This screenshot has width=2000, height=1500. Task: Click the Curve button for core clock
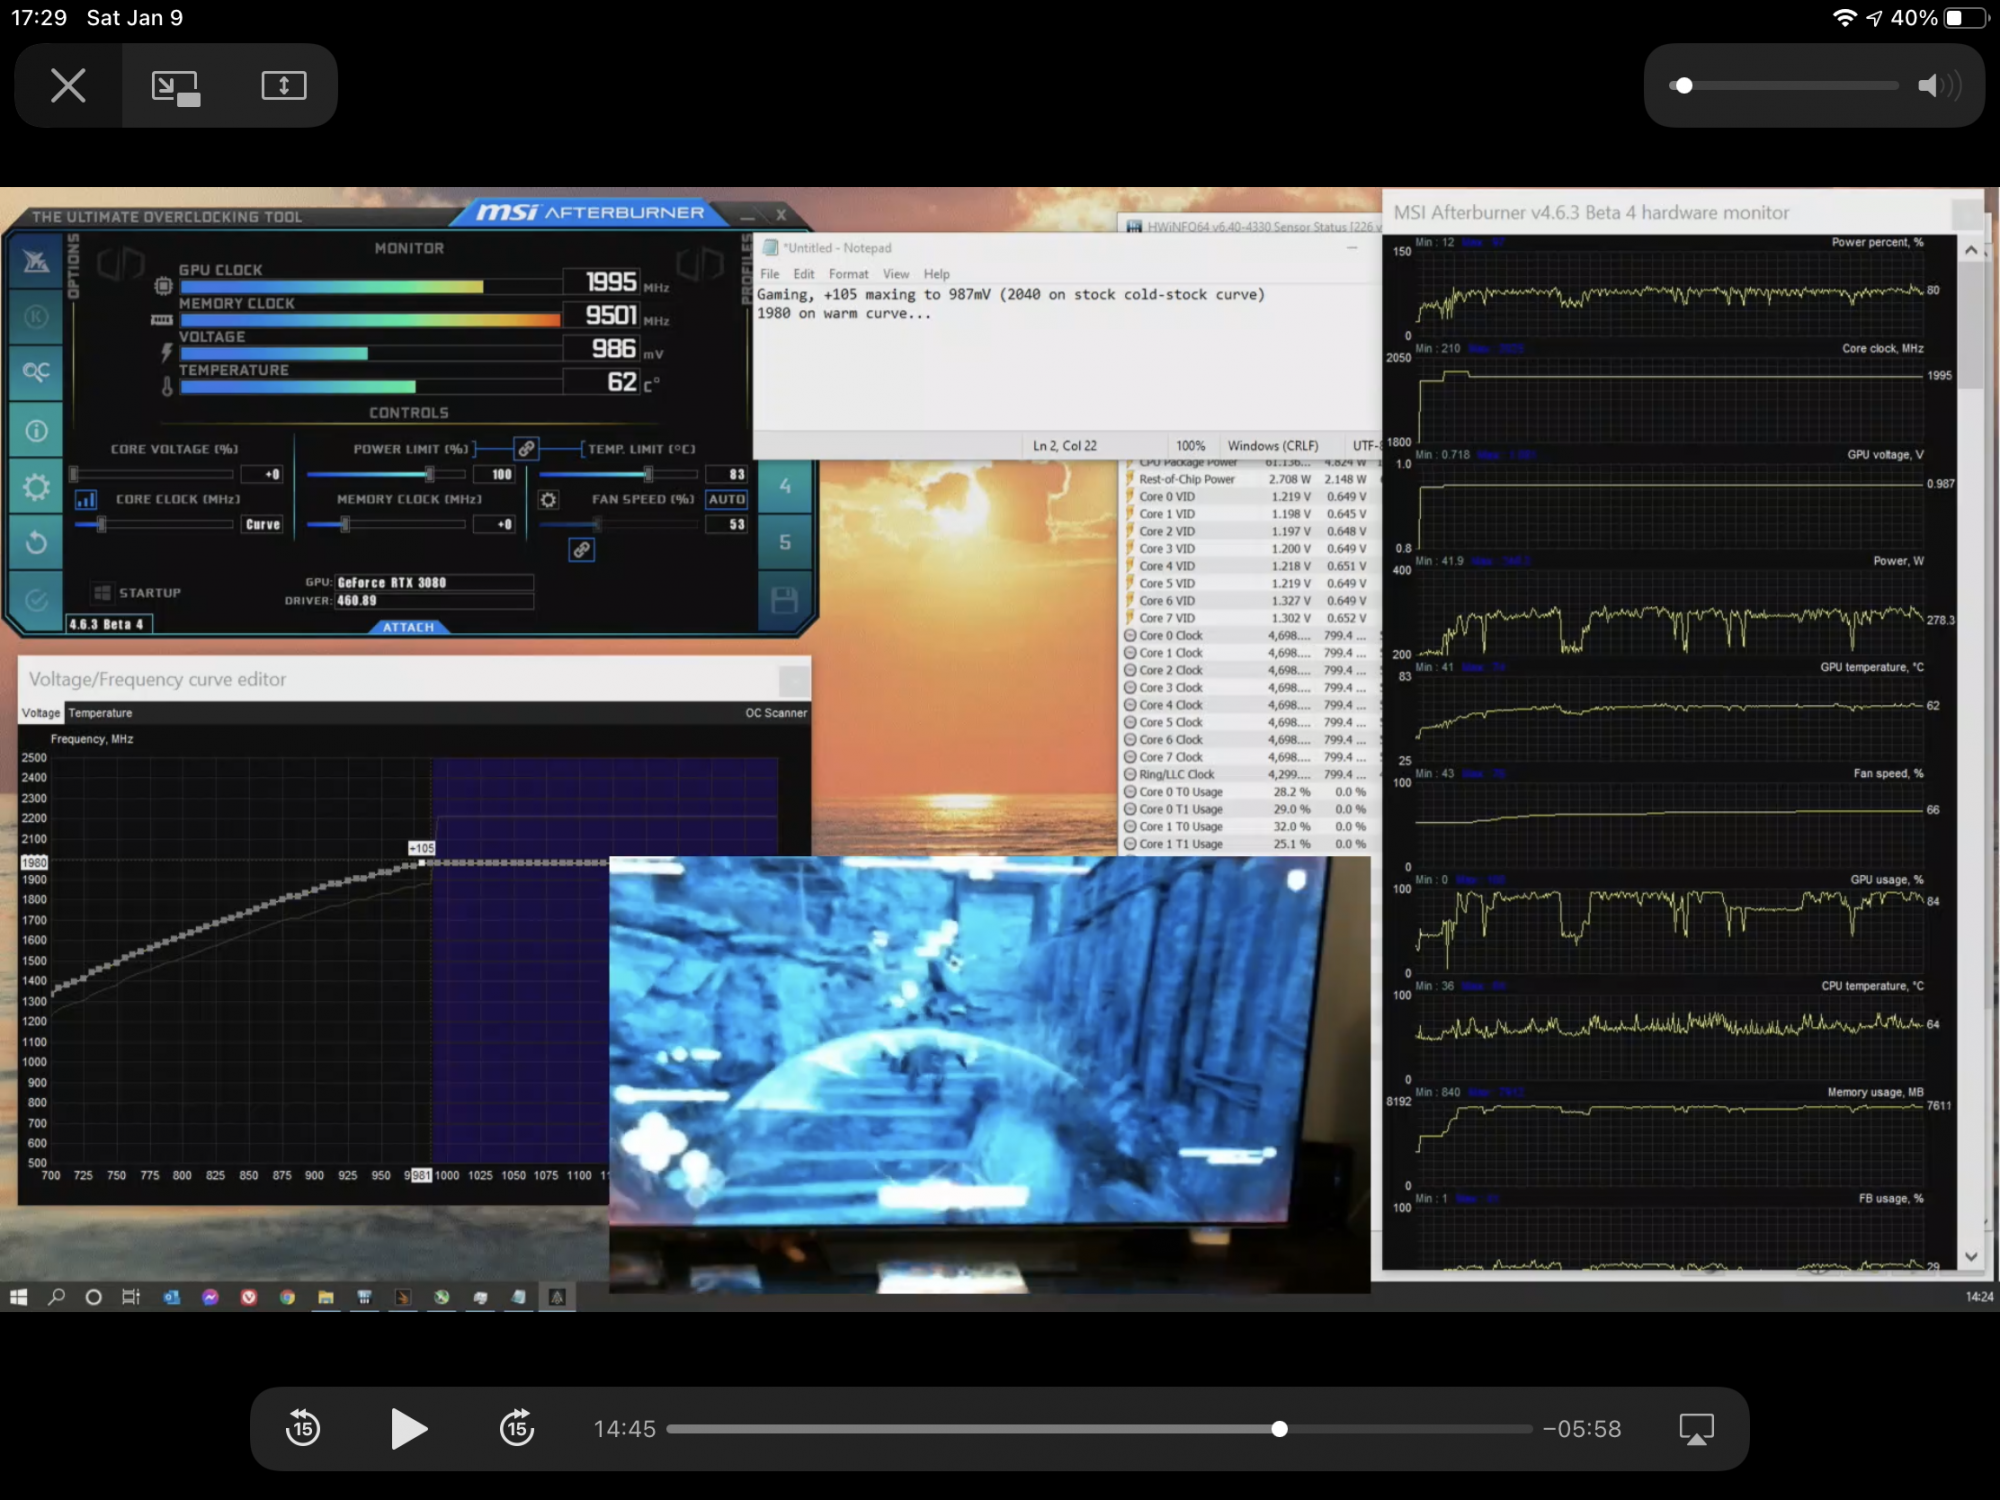(263, 524)
